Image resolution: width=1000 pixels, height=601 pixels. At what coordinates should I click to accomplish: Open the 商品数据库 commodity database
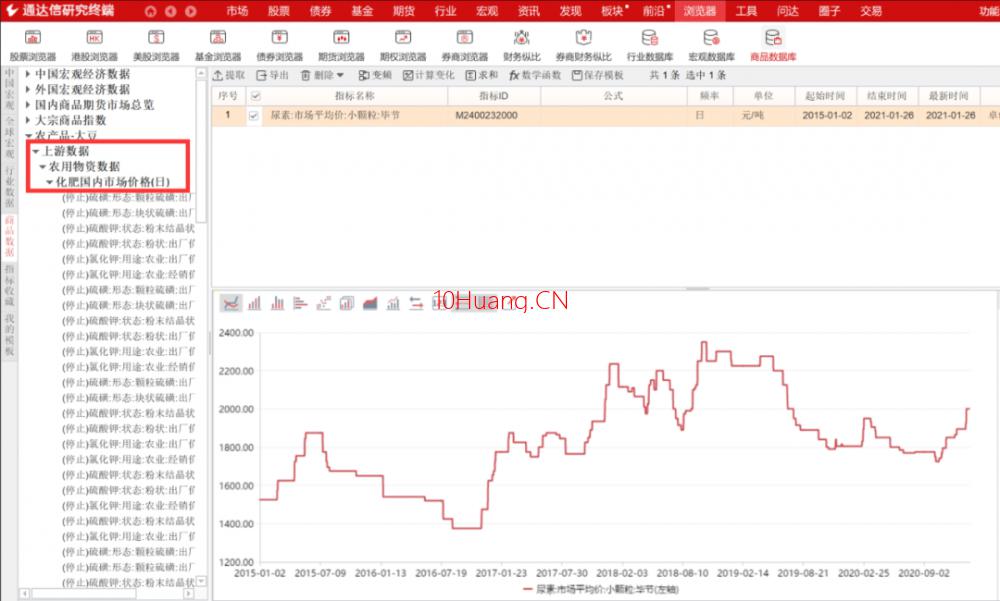pyautogui.click(x=773, y=45)
